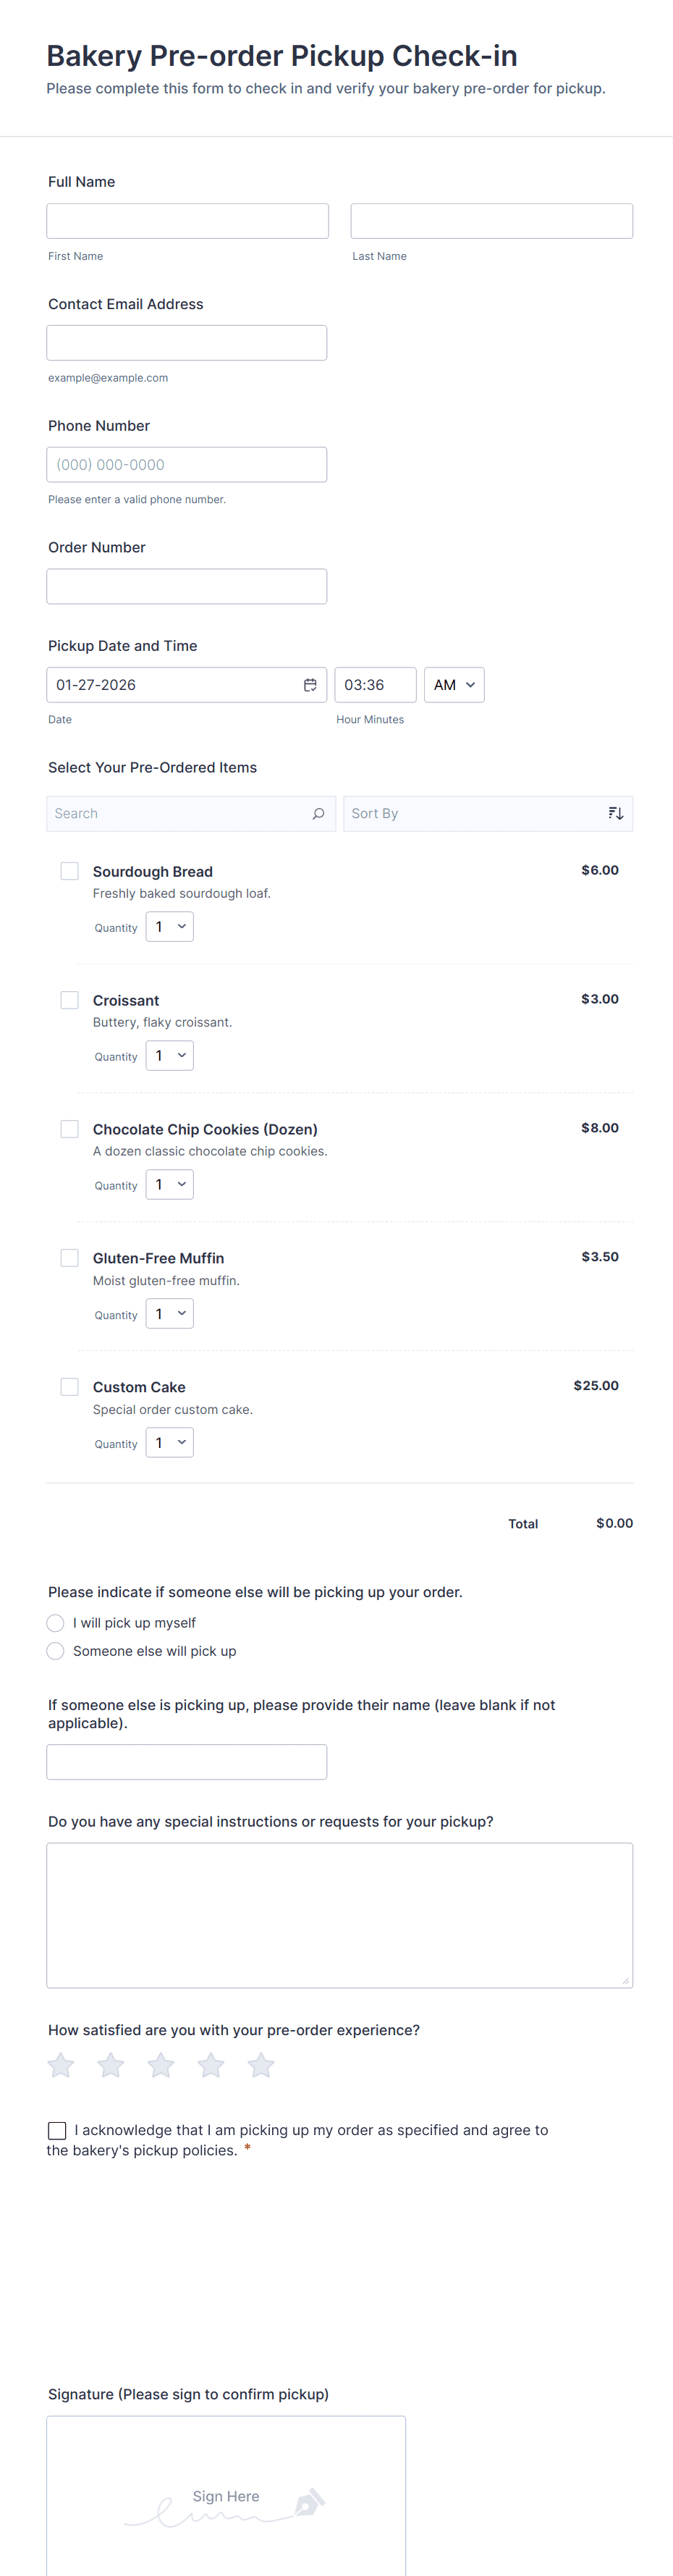
Task: Click the Phone Number input field
Action: tap(187, 465)
